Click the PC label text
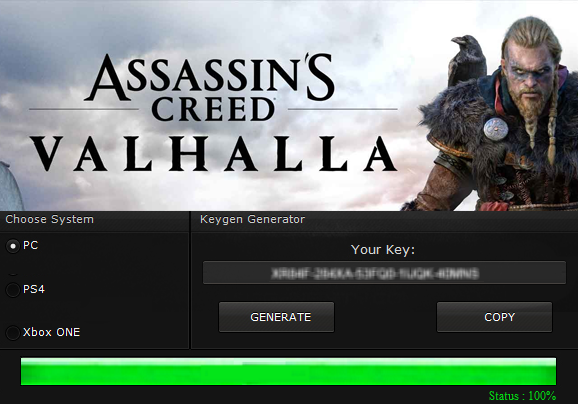The height and width of the screenshot is (404, 578). pos(30,245)
